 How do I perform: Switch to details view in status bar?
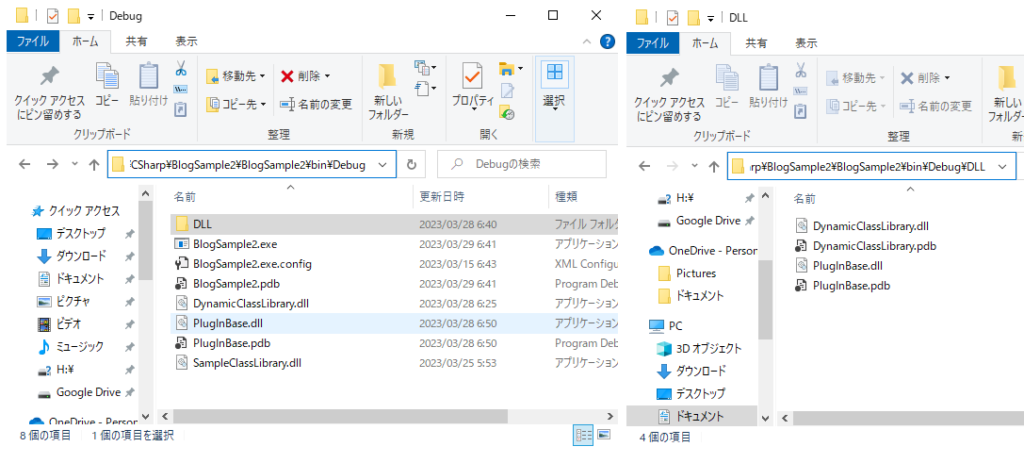coord(583,435)
